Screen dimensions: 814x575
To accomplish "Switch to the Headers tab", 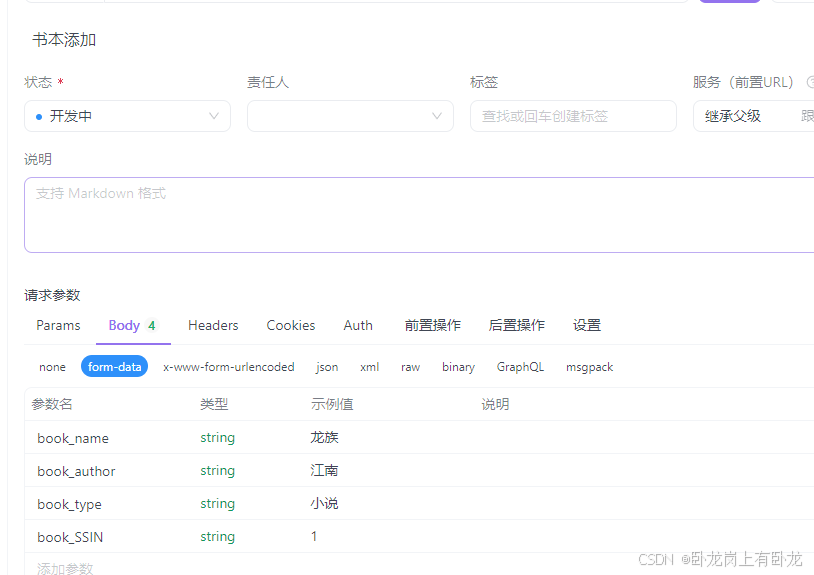I will tap(213, 325).
